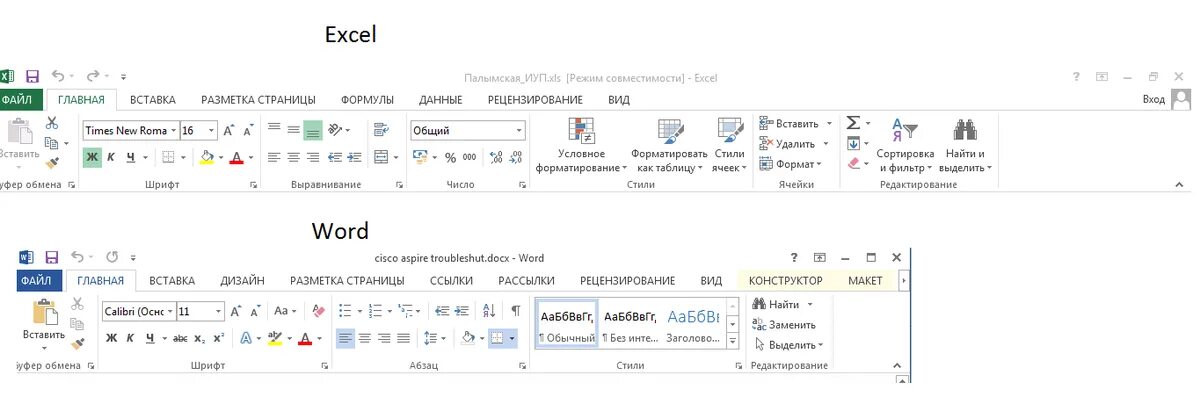This screenshot has height=404, width=1200.
Task: Toggle Bold in Word ribbon
Action: pos(112,338)
